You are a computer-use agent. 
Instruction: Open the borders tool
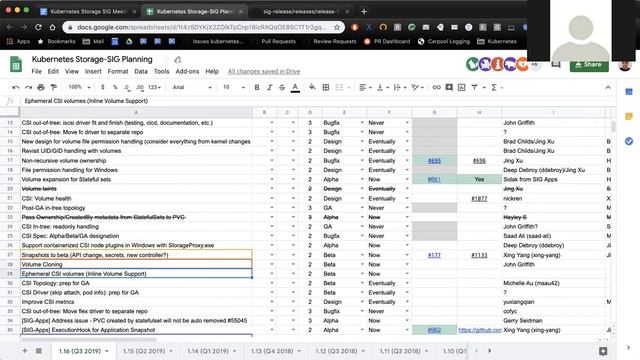click(x=326, y=87)
